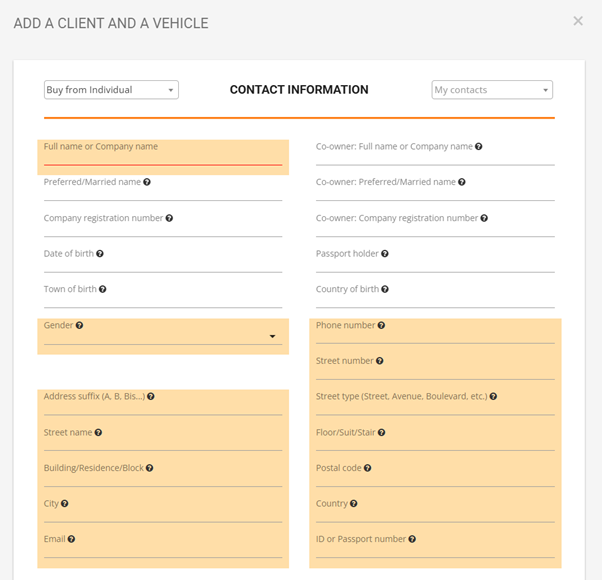Click help icon next to City label
The image size is (602, 580).
64,503
